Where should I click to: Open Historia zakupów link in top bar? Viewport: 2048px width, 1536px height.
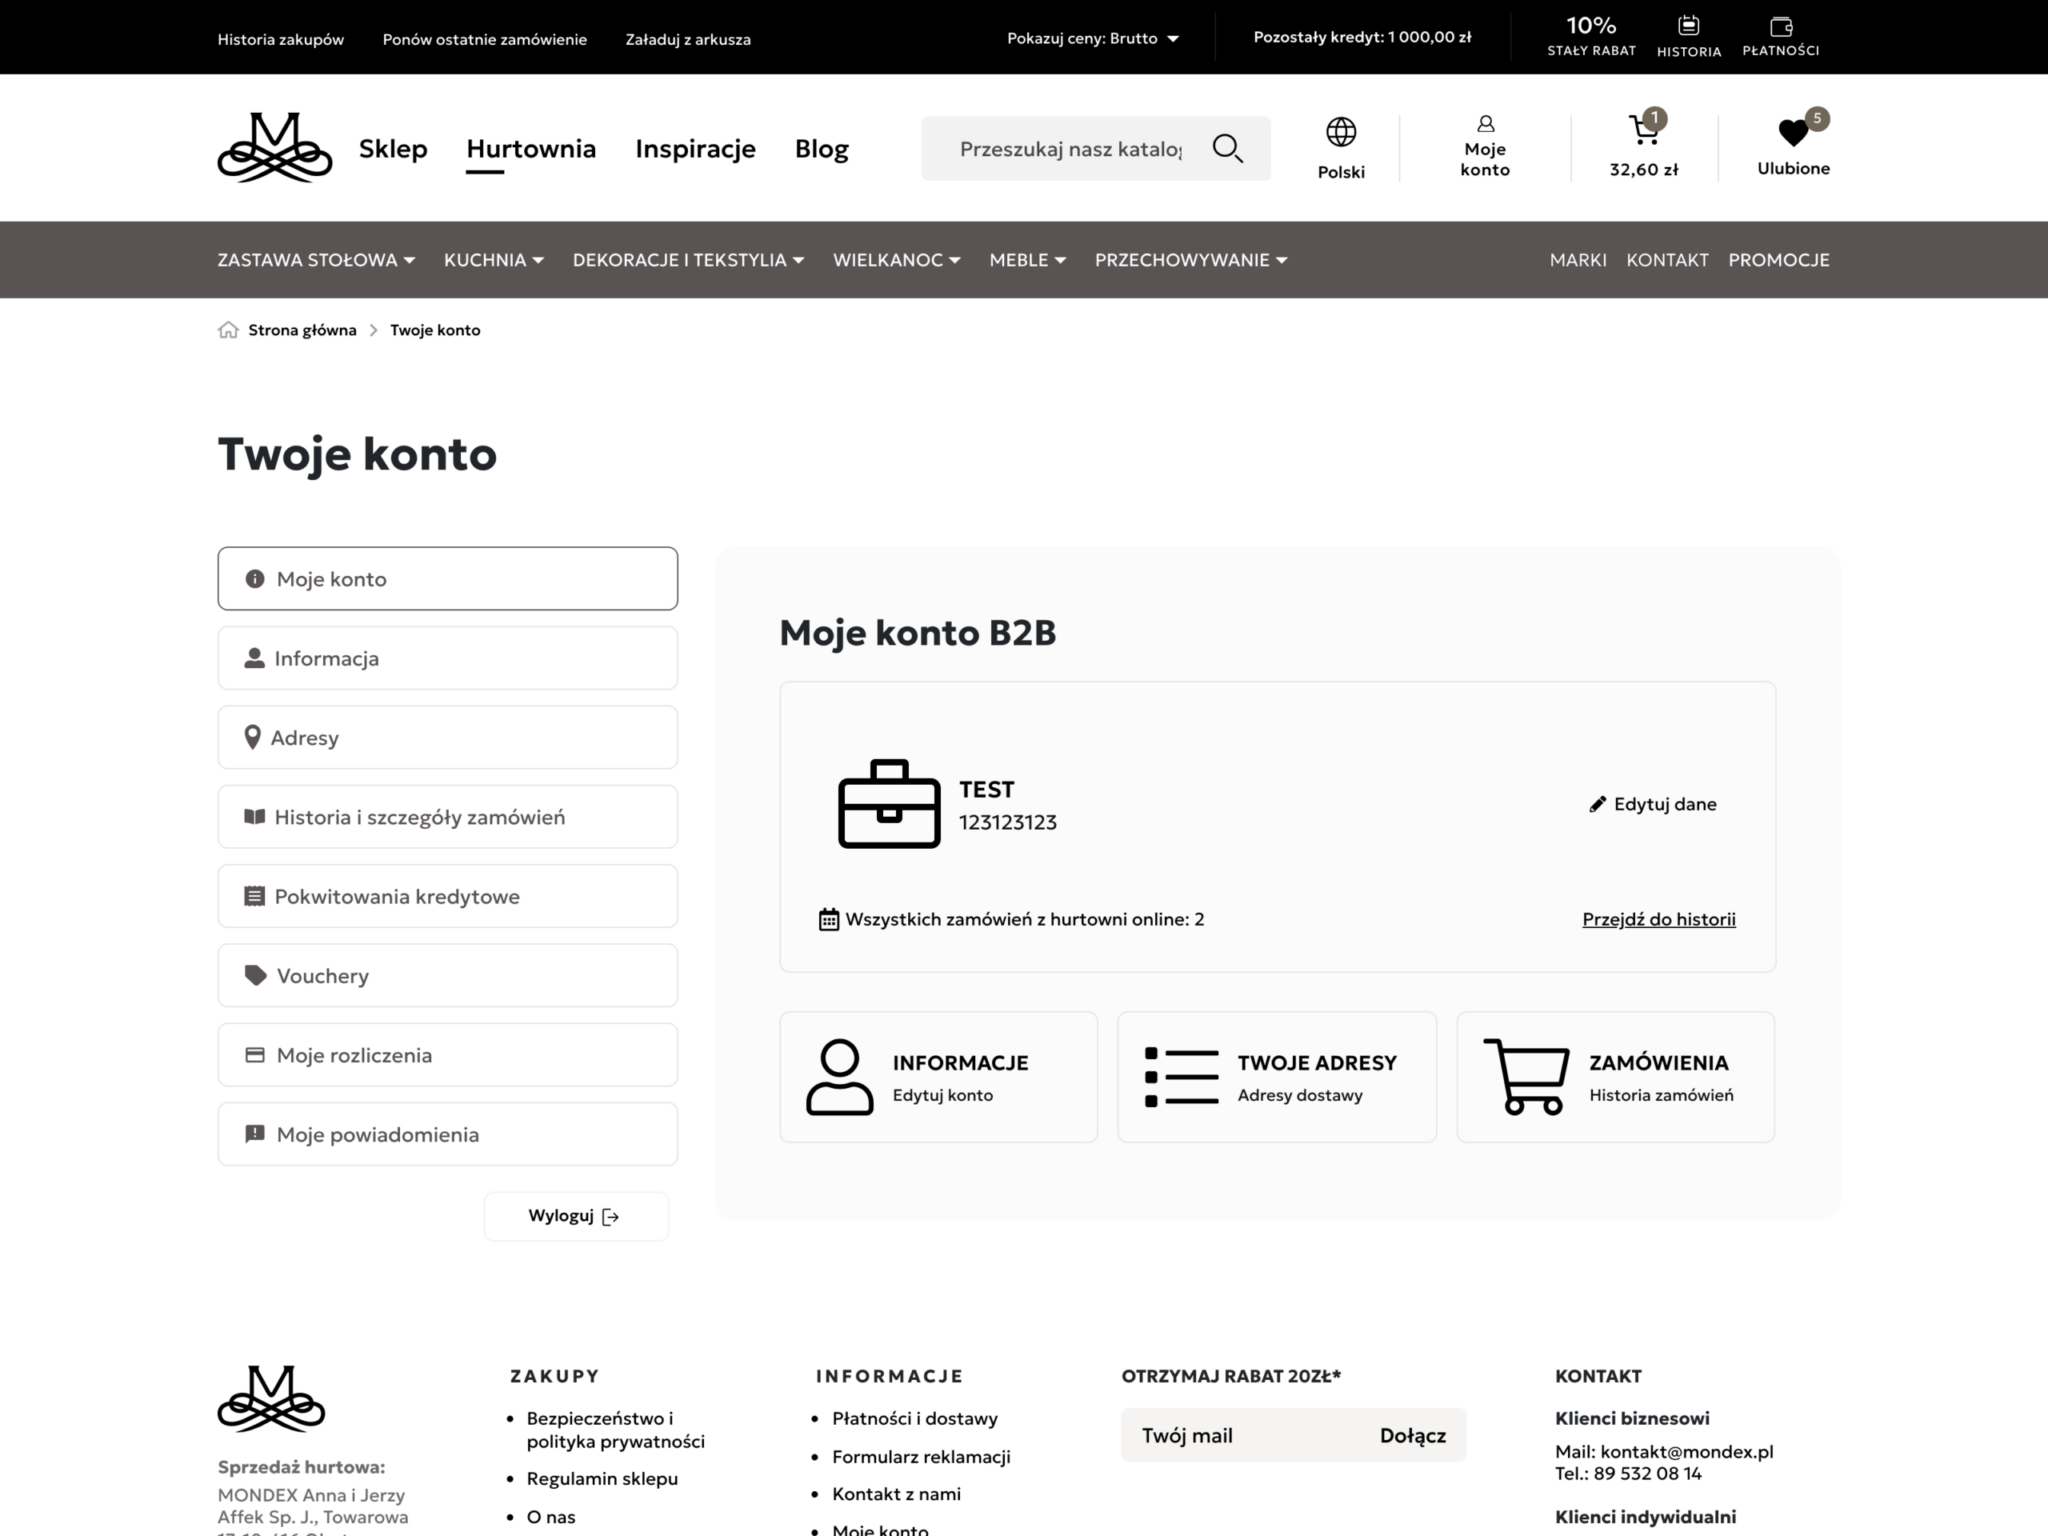click(281, 39)
